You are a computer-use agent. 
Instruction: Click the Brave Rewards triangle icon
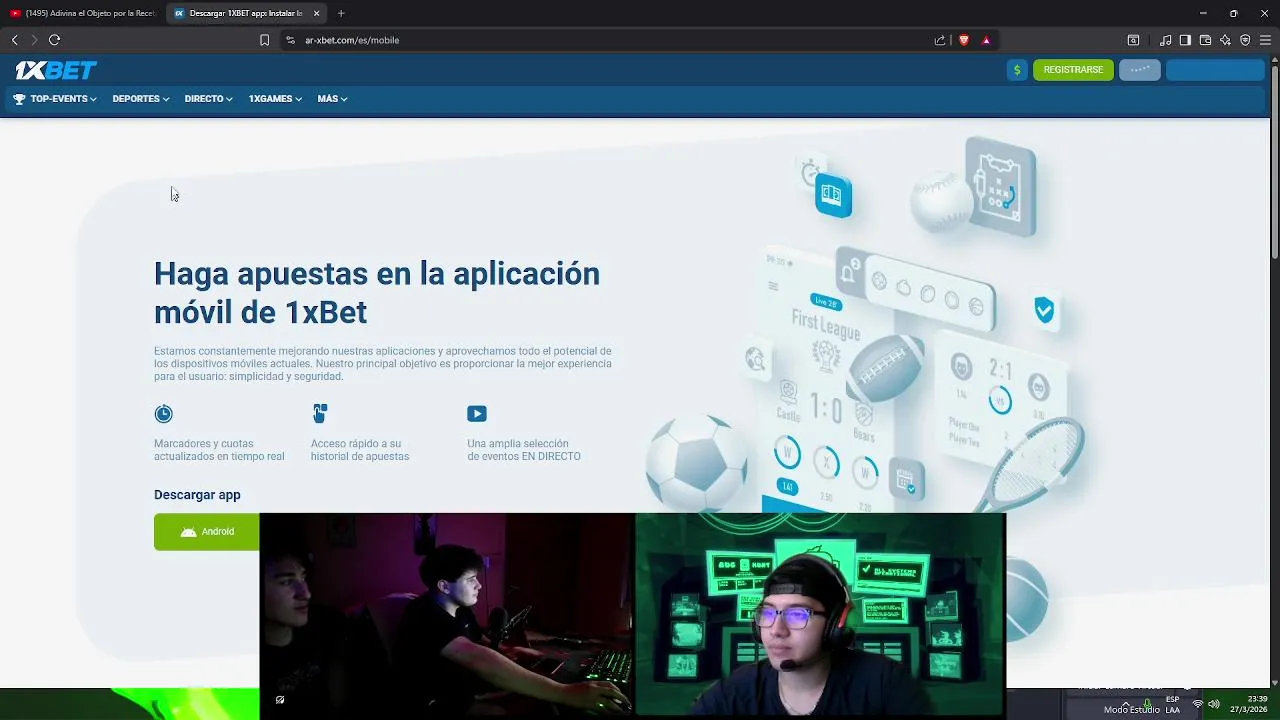[x=986, y=40]
